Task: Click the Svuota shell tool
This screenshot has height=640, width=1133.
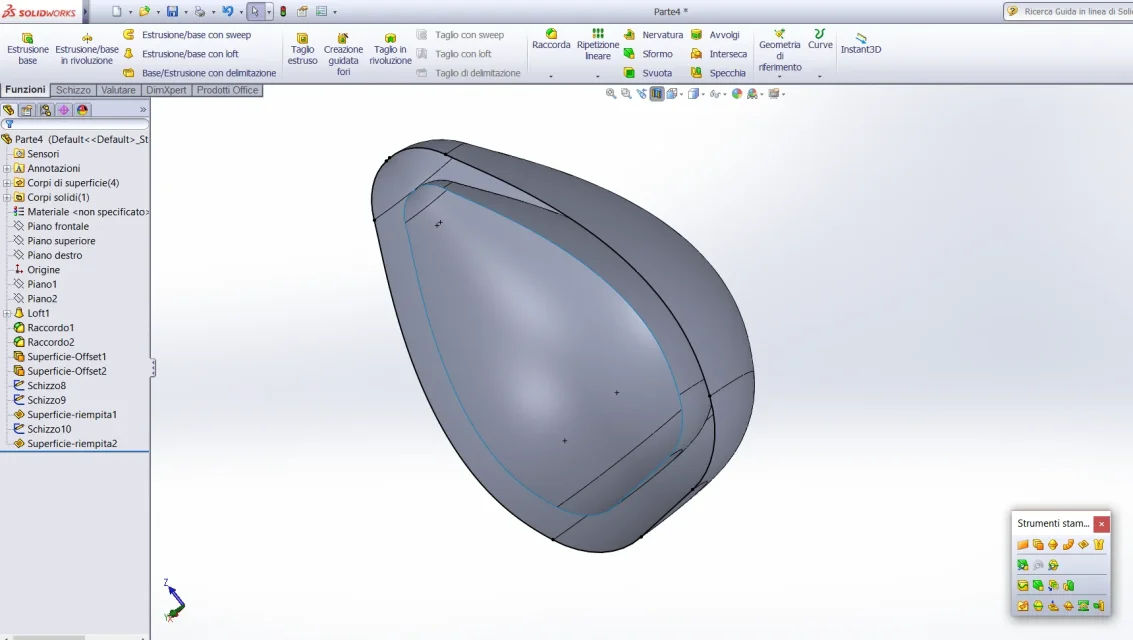Action: (x=648, y=73)
